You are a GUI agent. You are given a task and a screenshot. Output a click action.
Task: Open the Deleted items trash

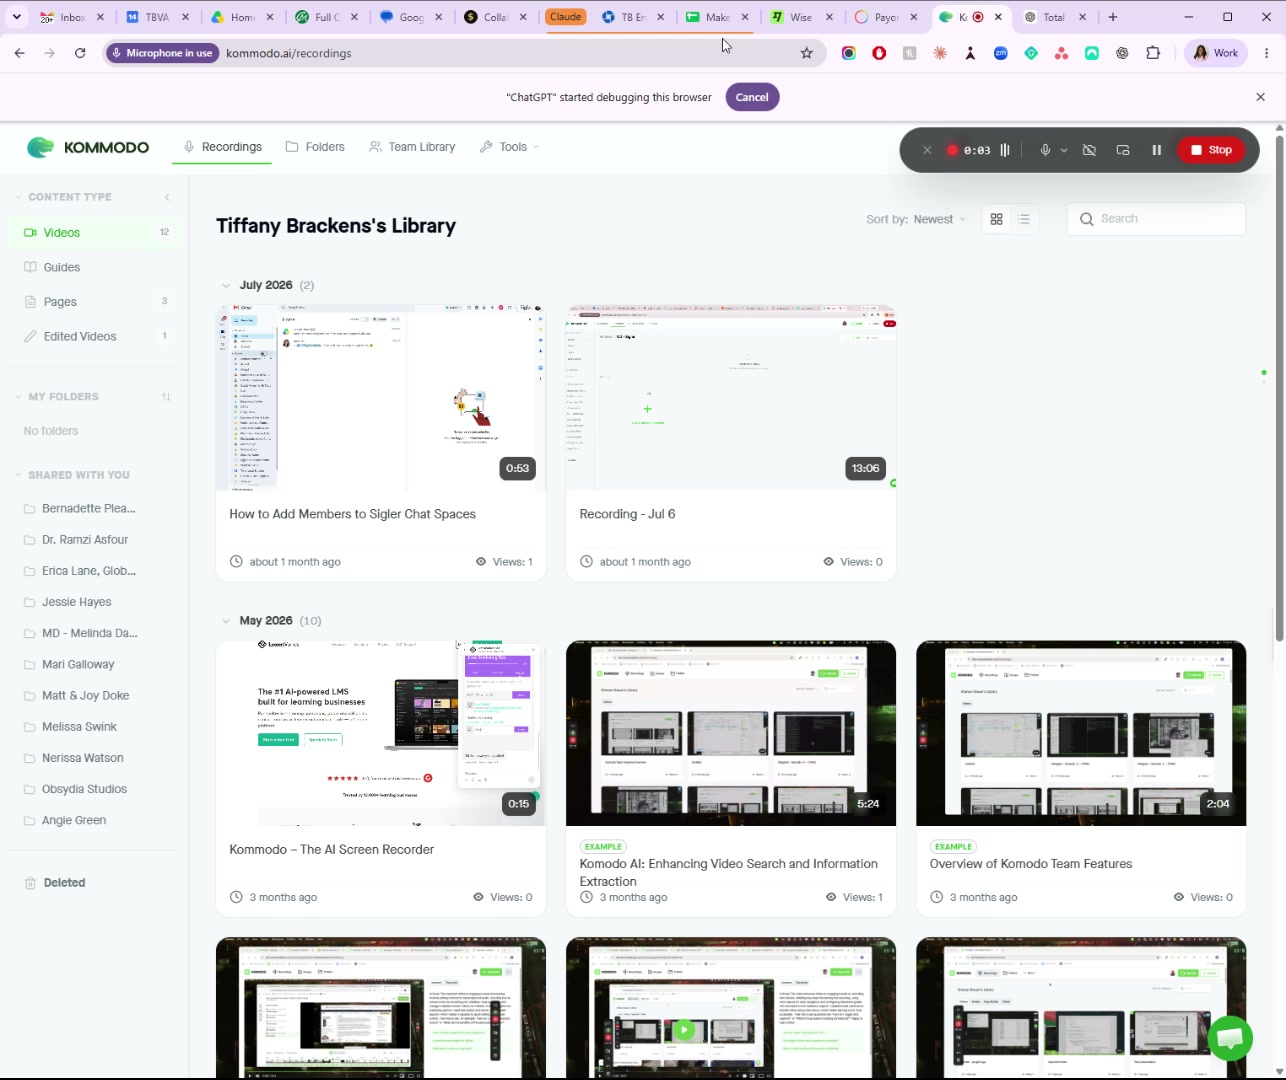(x=55, y=883)
